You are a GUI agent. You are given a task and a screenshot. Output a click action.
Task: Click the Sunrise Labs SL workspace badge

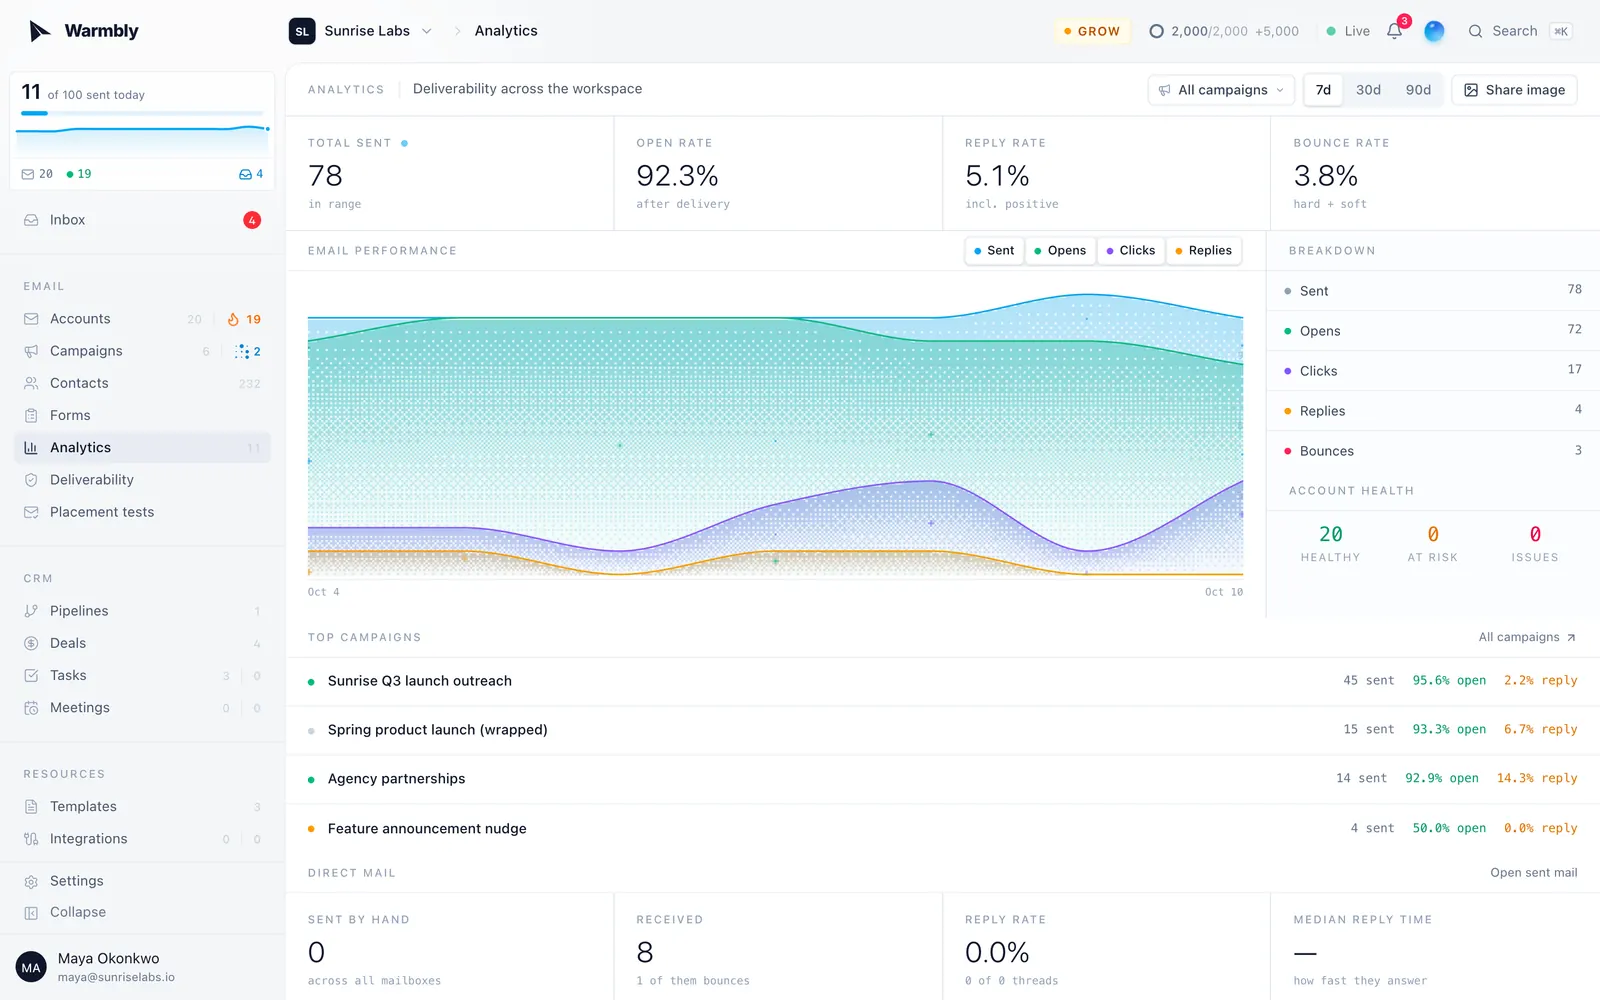[x=302, y=31]
